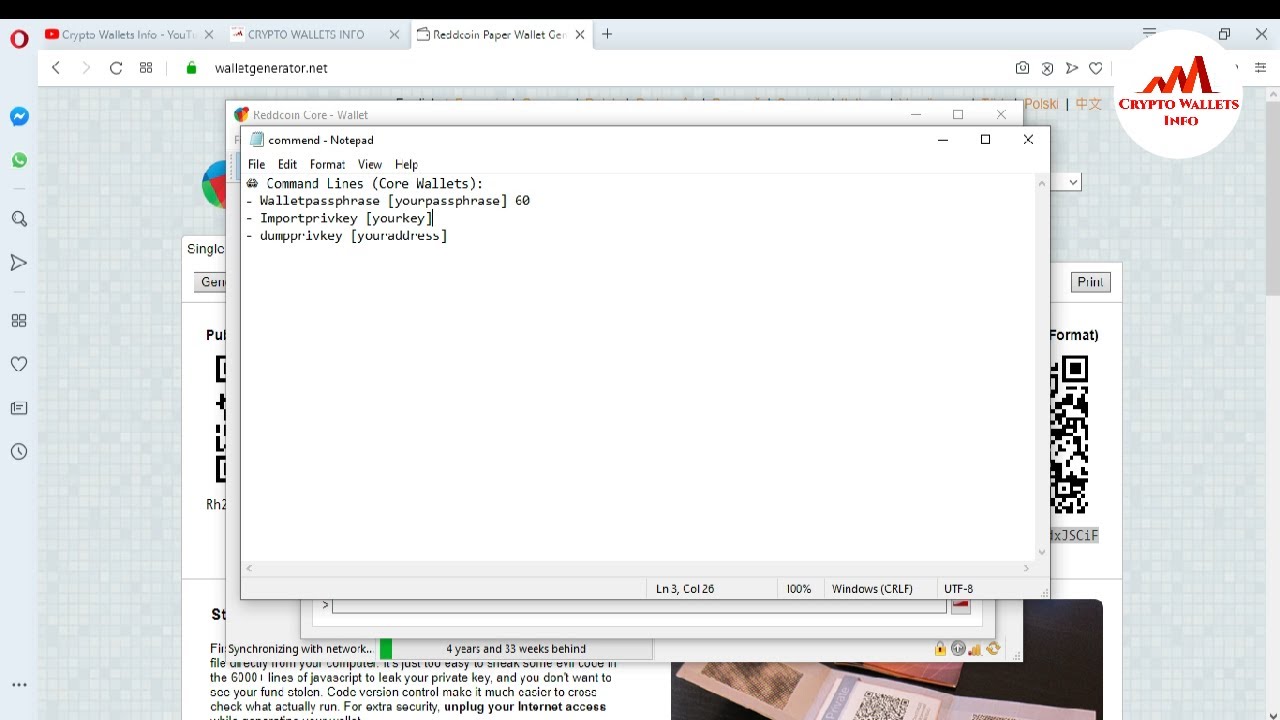Open Notepad File menu
The width and height of the screenshot is (1280, 720).
coord(256,164)
